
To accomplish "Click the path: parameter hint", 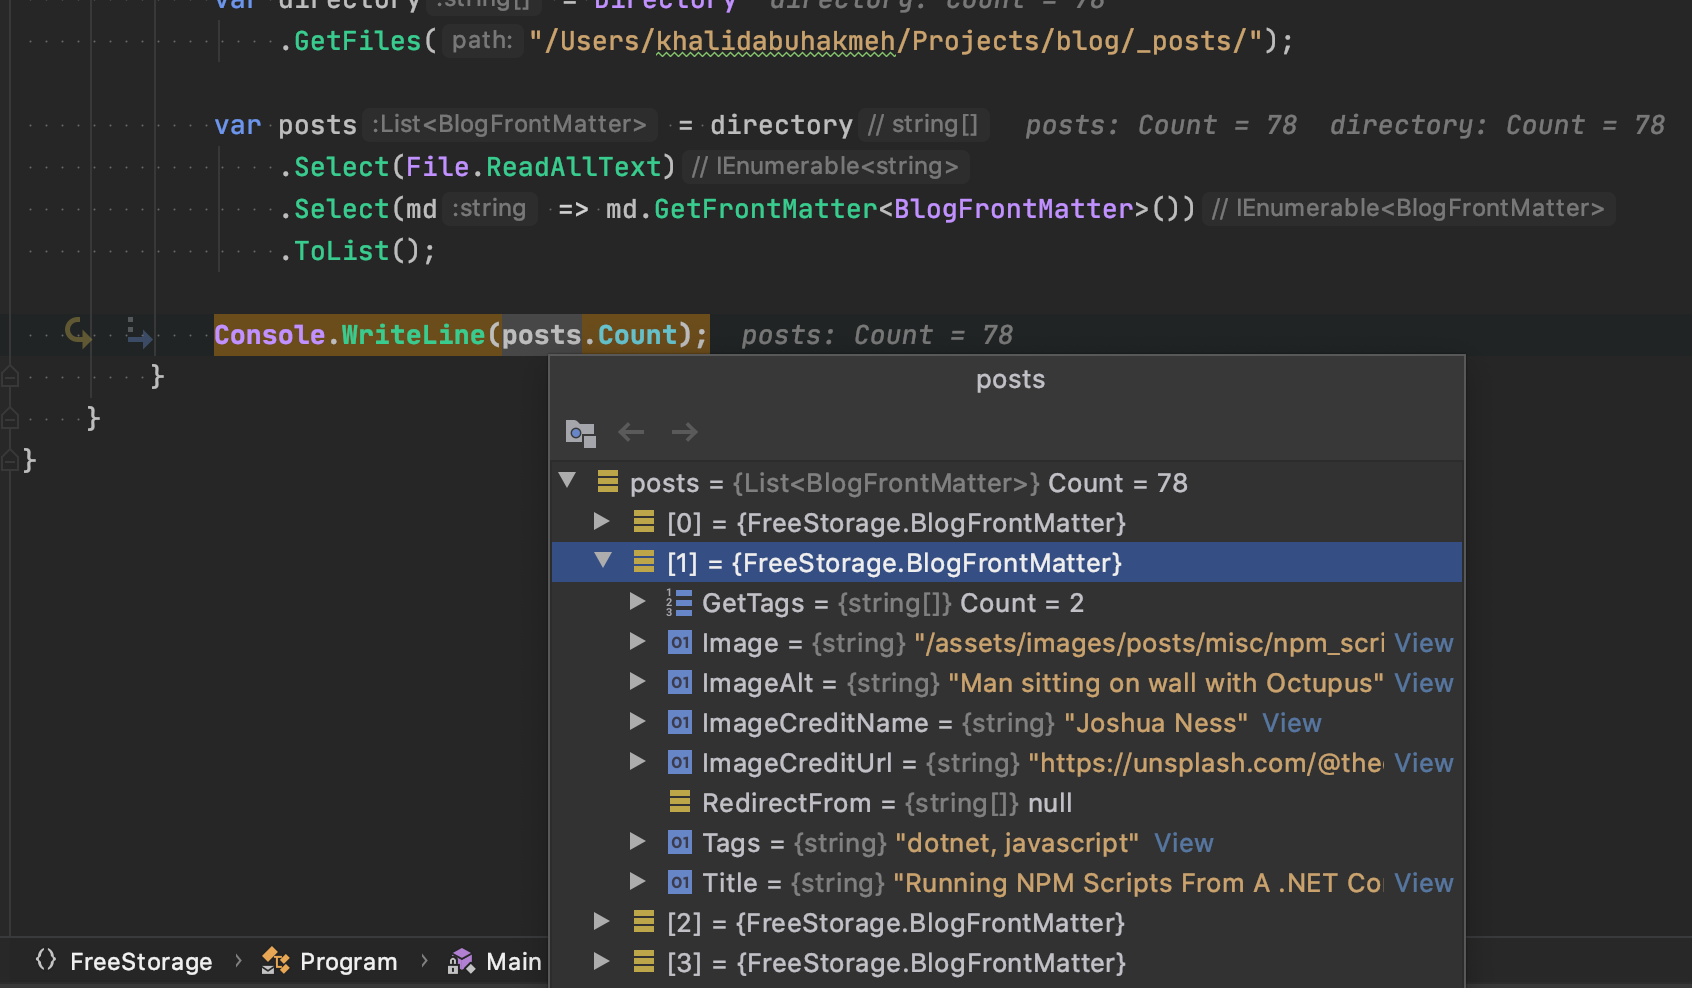I will (x=482, y=40).
